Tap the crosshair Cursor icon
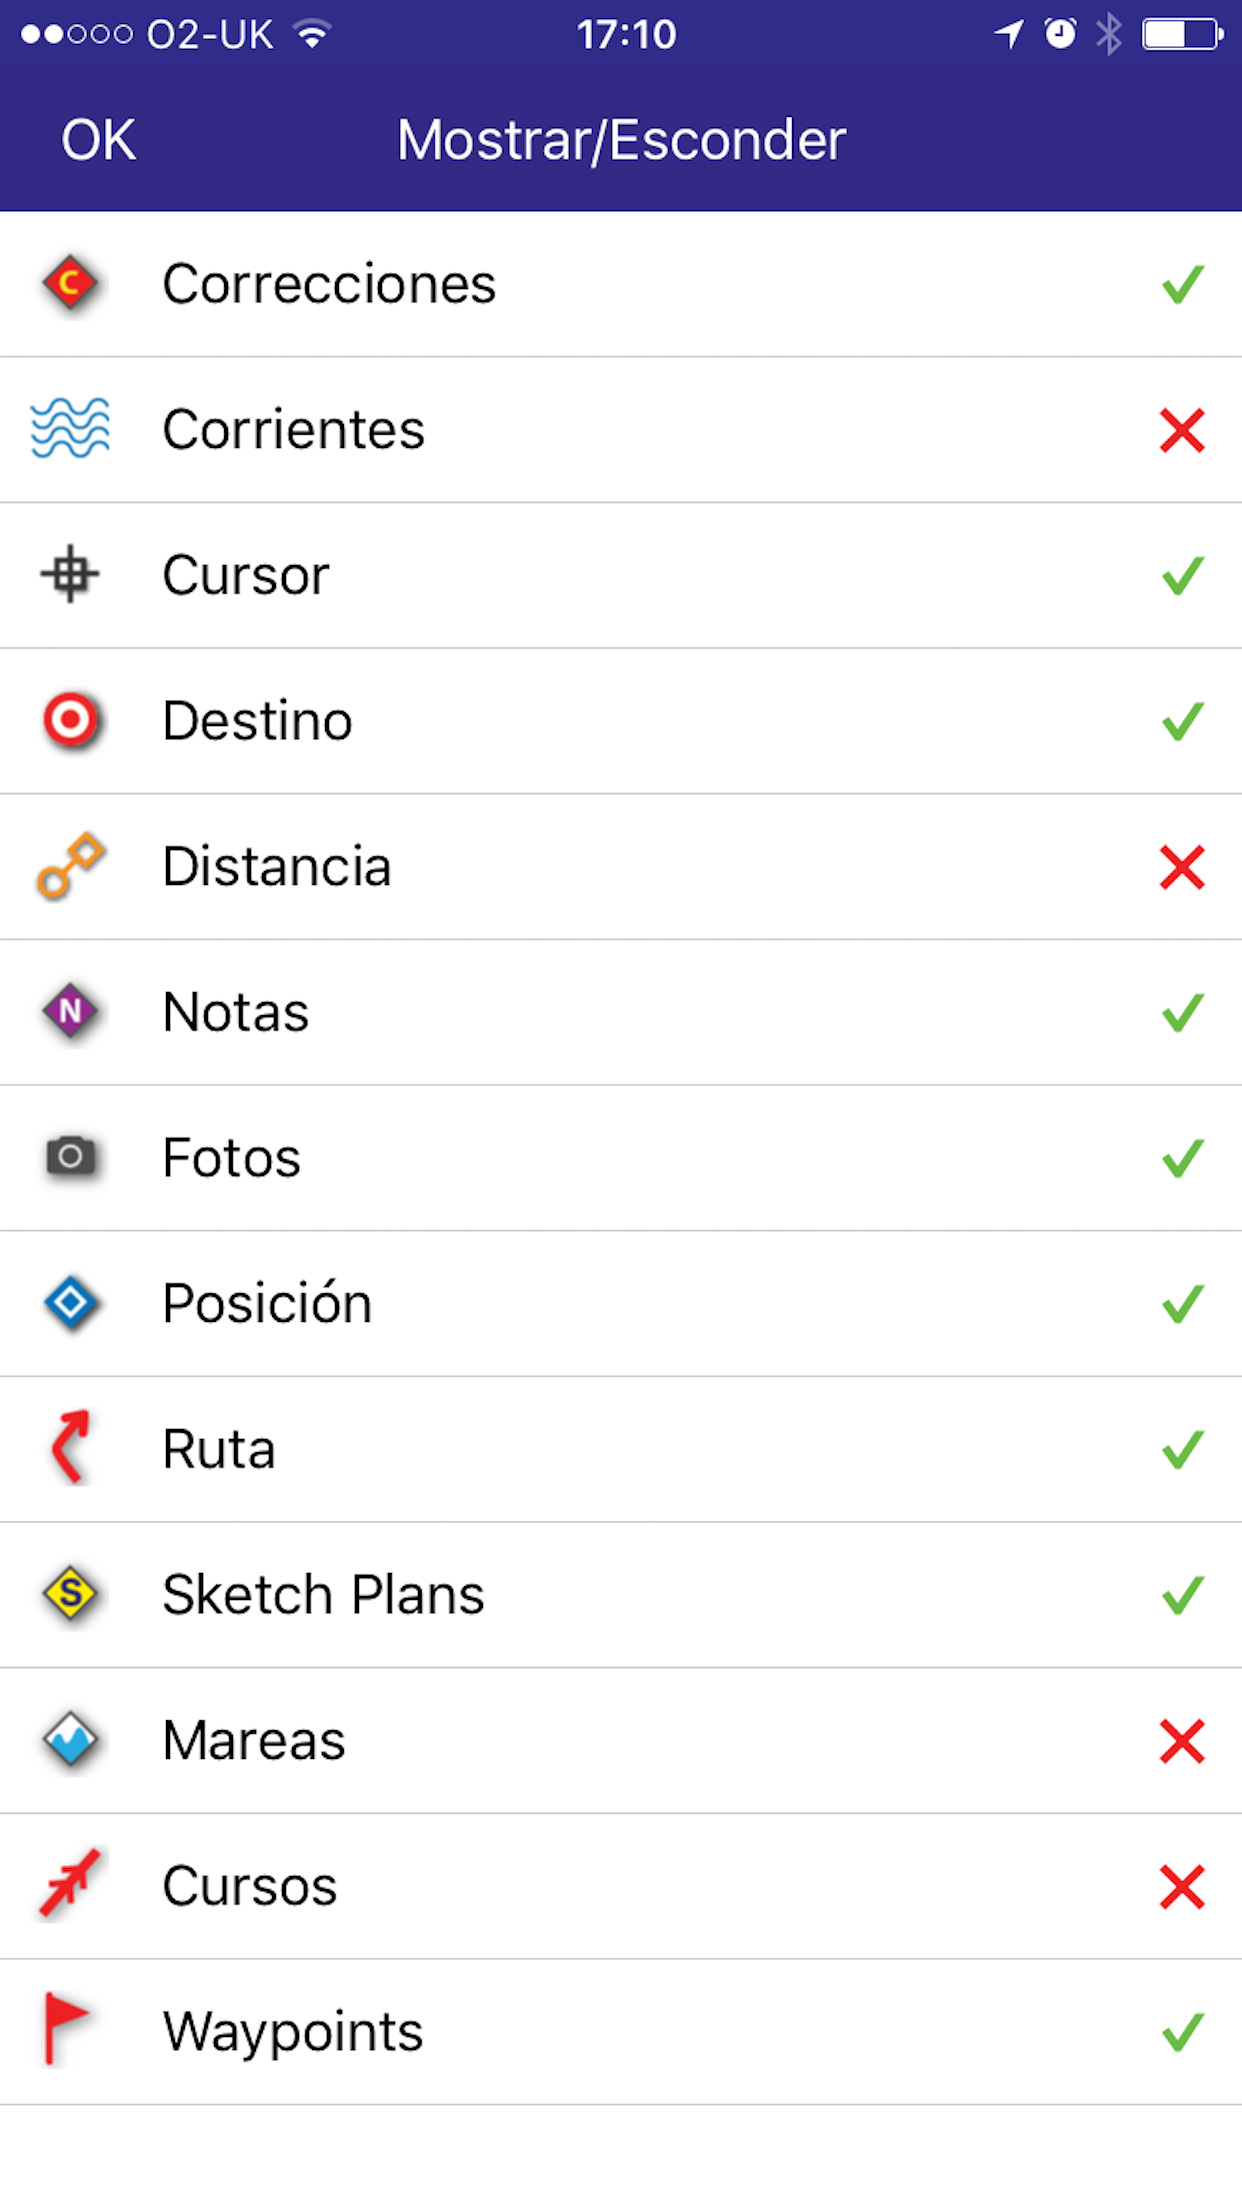Image resolution: width=1242 pixels, height=2208 pixels. point(70,575)
